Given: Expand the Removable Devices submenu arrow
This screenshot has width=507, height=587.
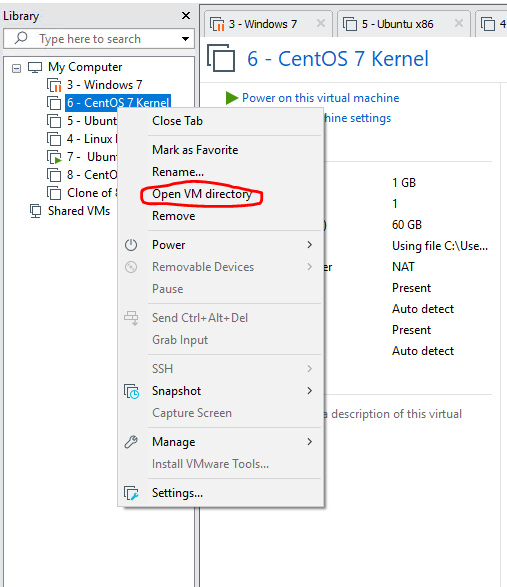Looking at the screenshot, I should [x=310, y=267].
